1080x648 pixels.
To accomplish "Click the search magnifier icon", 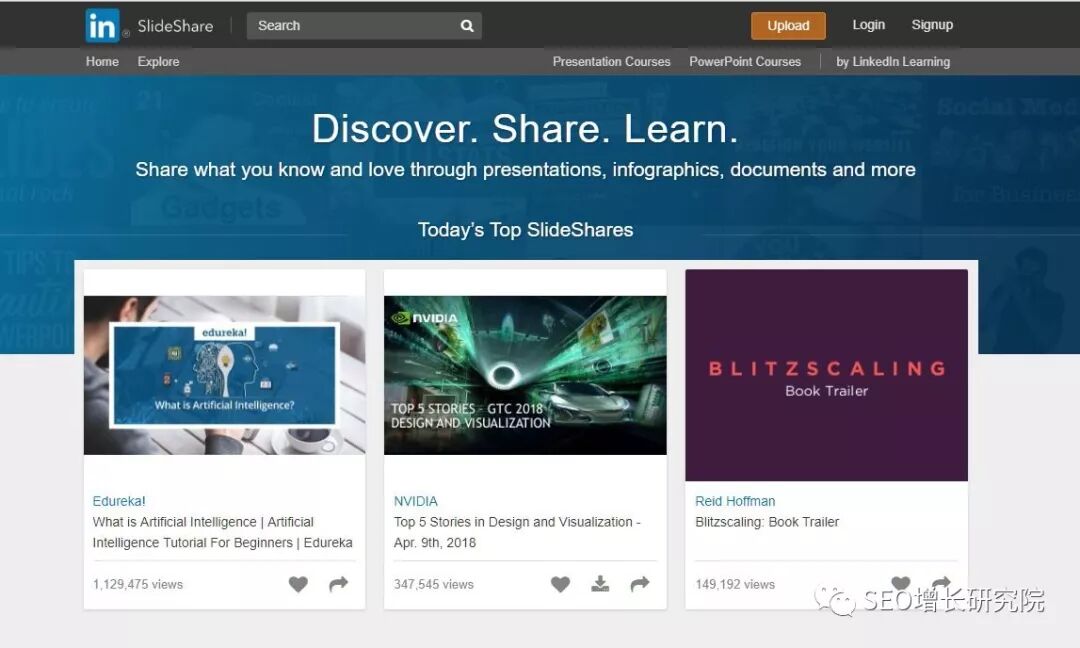I will coord(467,26).
